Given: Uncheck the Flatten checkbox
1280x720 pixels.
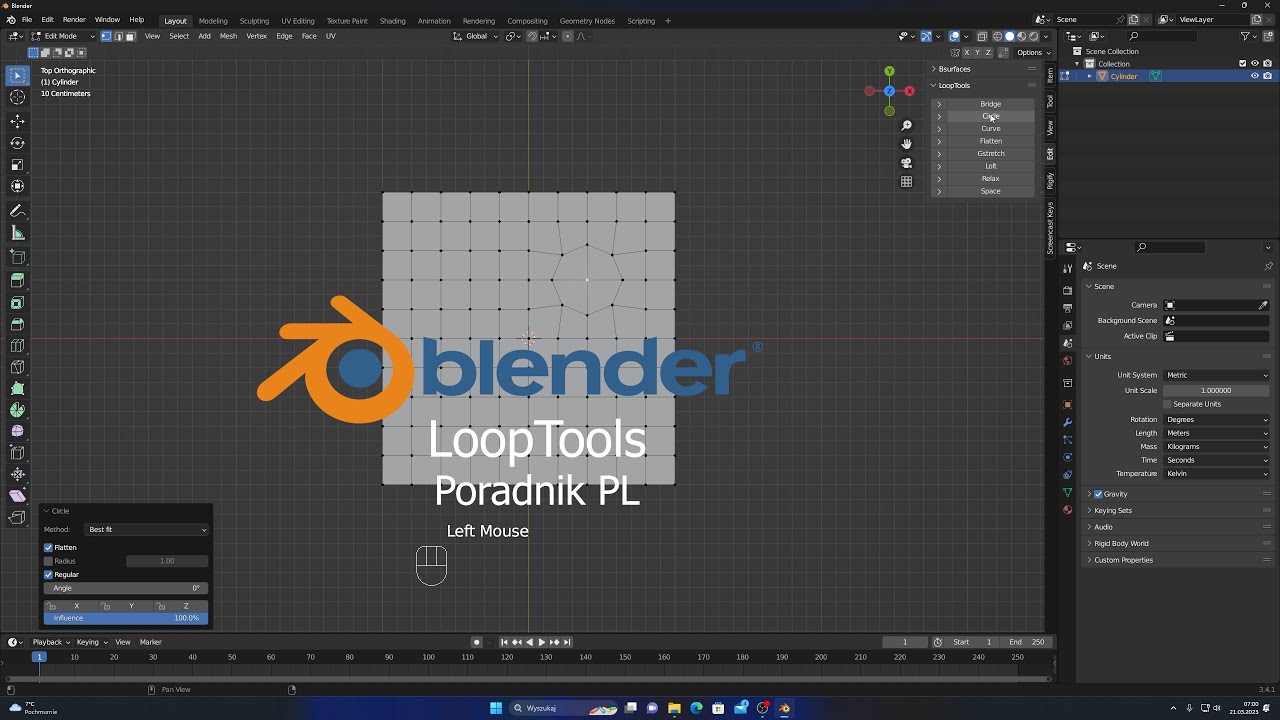Looking at the screenshot, I should pos(48,548).
